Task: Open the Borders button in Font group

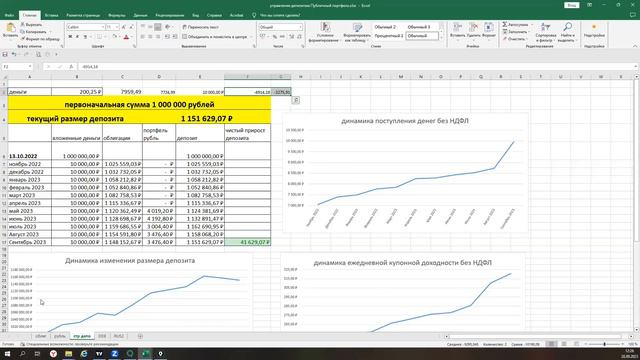Action: point(99,37)
